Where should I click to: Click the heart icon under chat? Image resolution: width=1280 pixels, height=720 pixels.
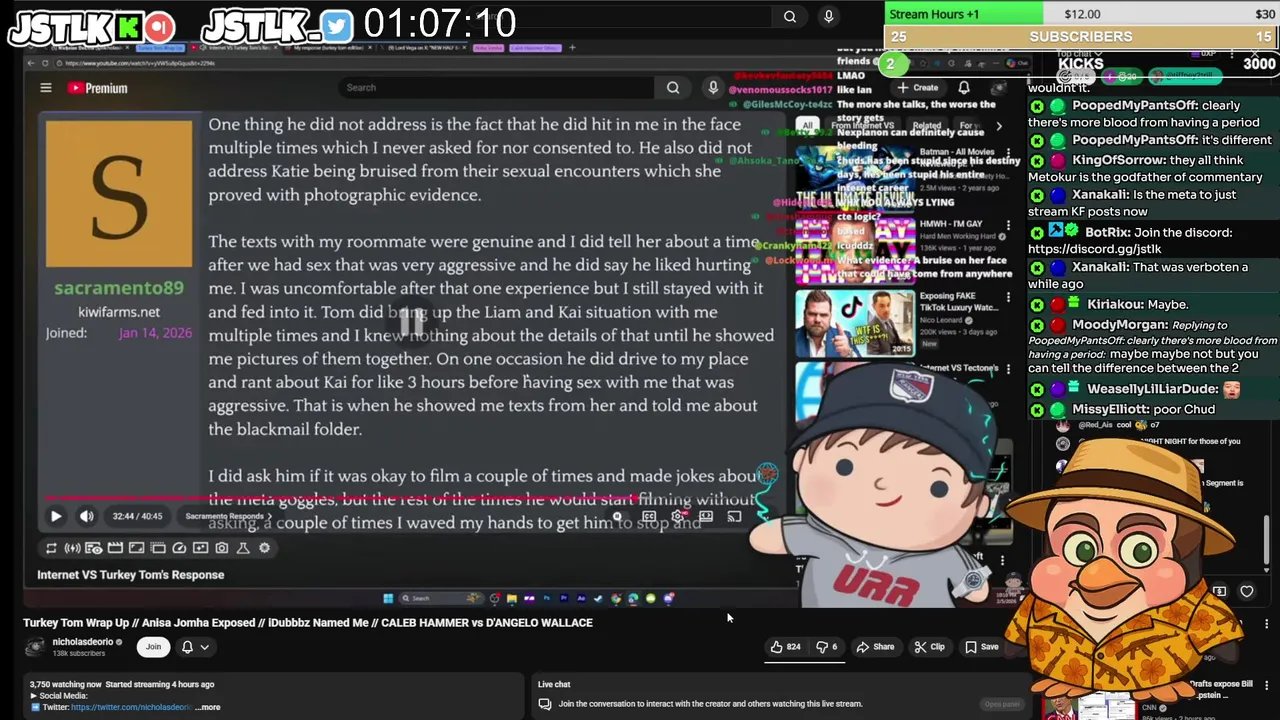tap(1247, 592)
